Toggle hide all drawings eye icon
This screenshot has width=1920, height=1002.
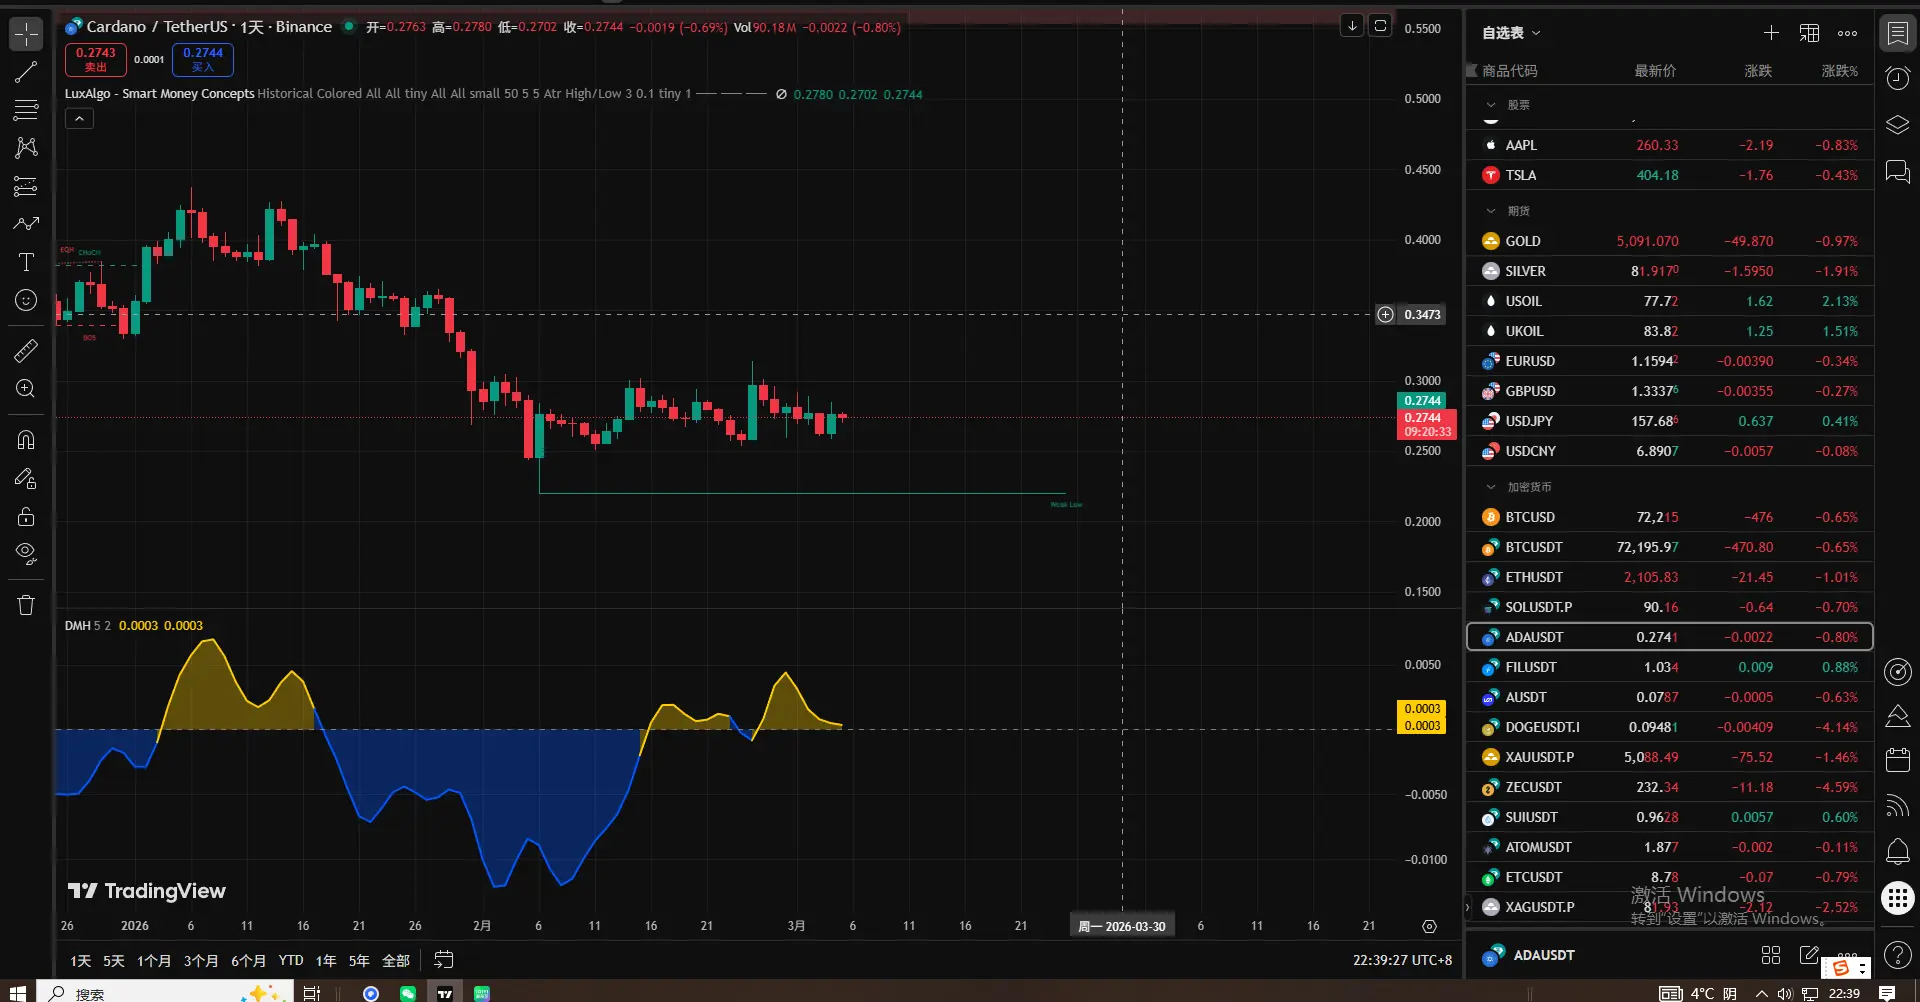click(x=26, y=554)
